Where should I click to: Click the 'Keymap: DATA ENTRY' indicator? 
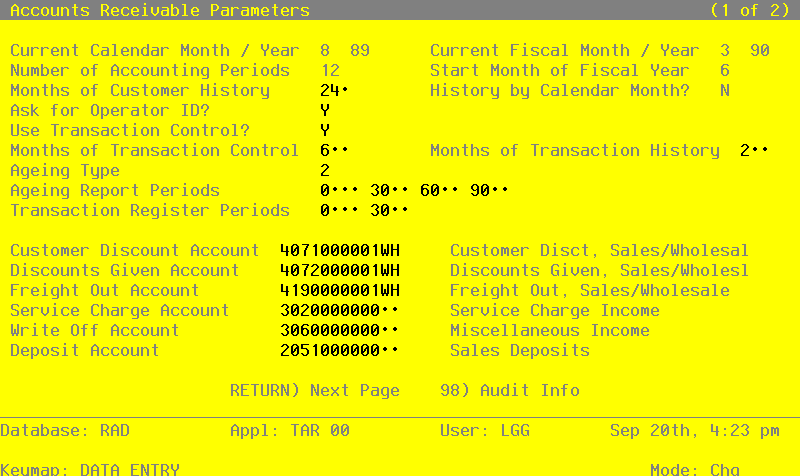click(x=90, y=469)
